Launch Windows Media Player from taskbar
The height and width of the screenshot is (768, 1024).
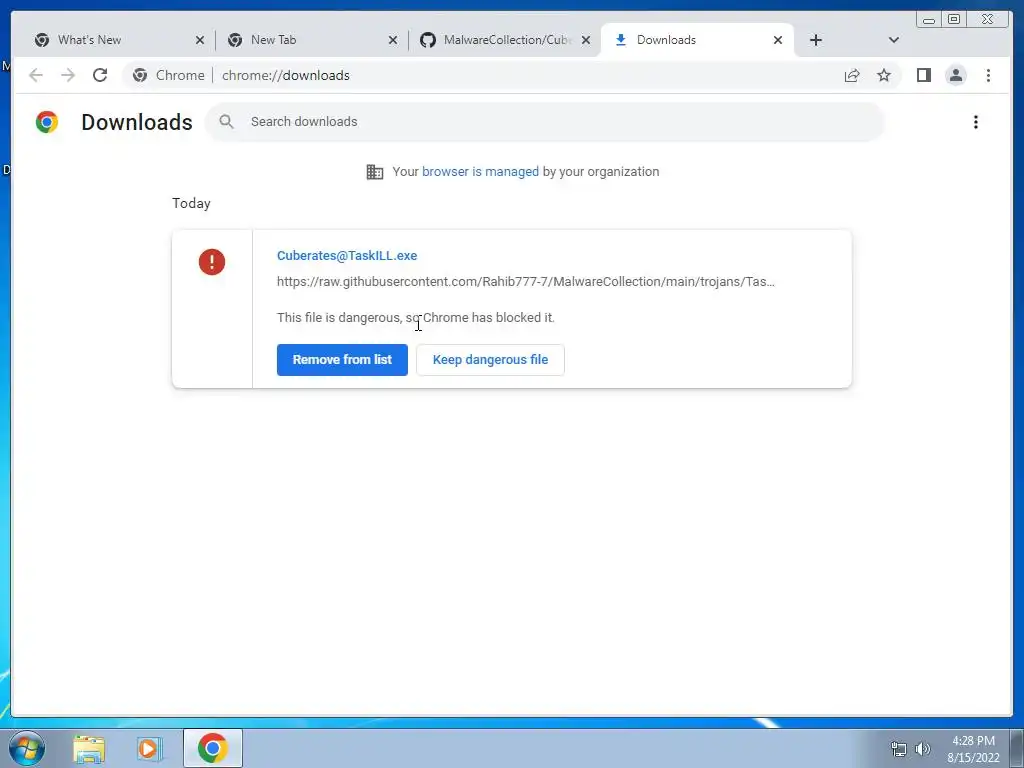149,748
